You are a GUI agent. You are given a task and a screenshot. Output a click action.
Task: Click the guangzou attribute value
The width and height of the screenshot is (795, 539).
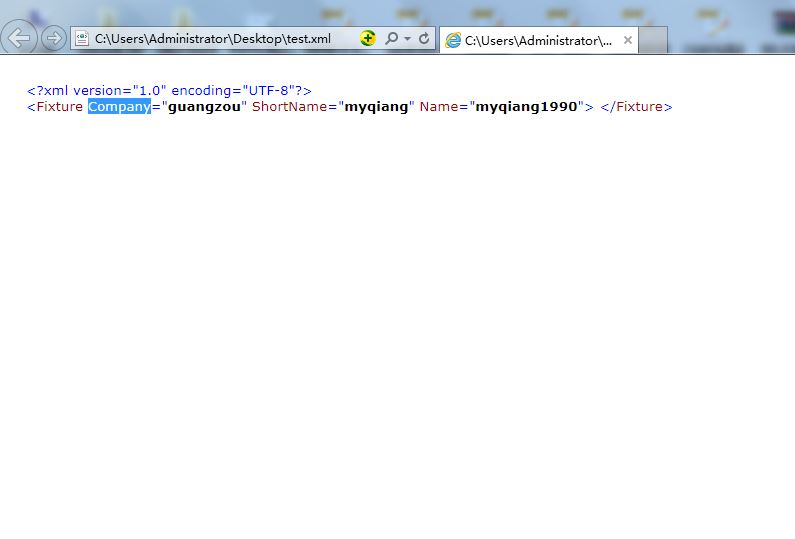point(204,106)
